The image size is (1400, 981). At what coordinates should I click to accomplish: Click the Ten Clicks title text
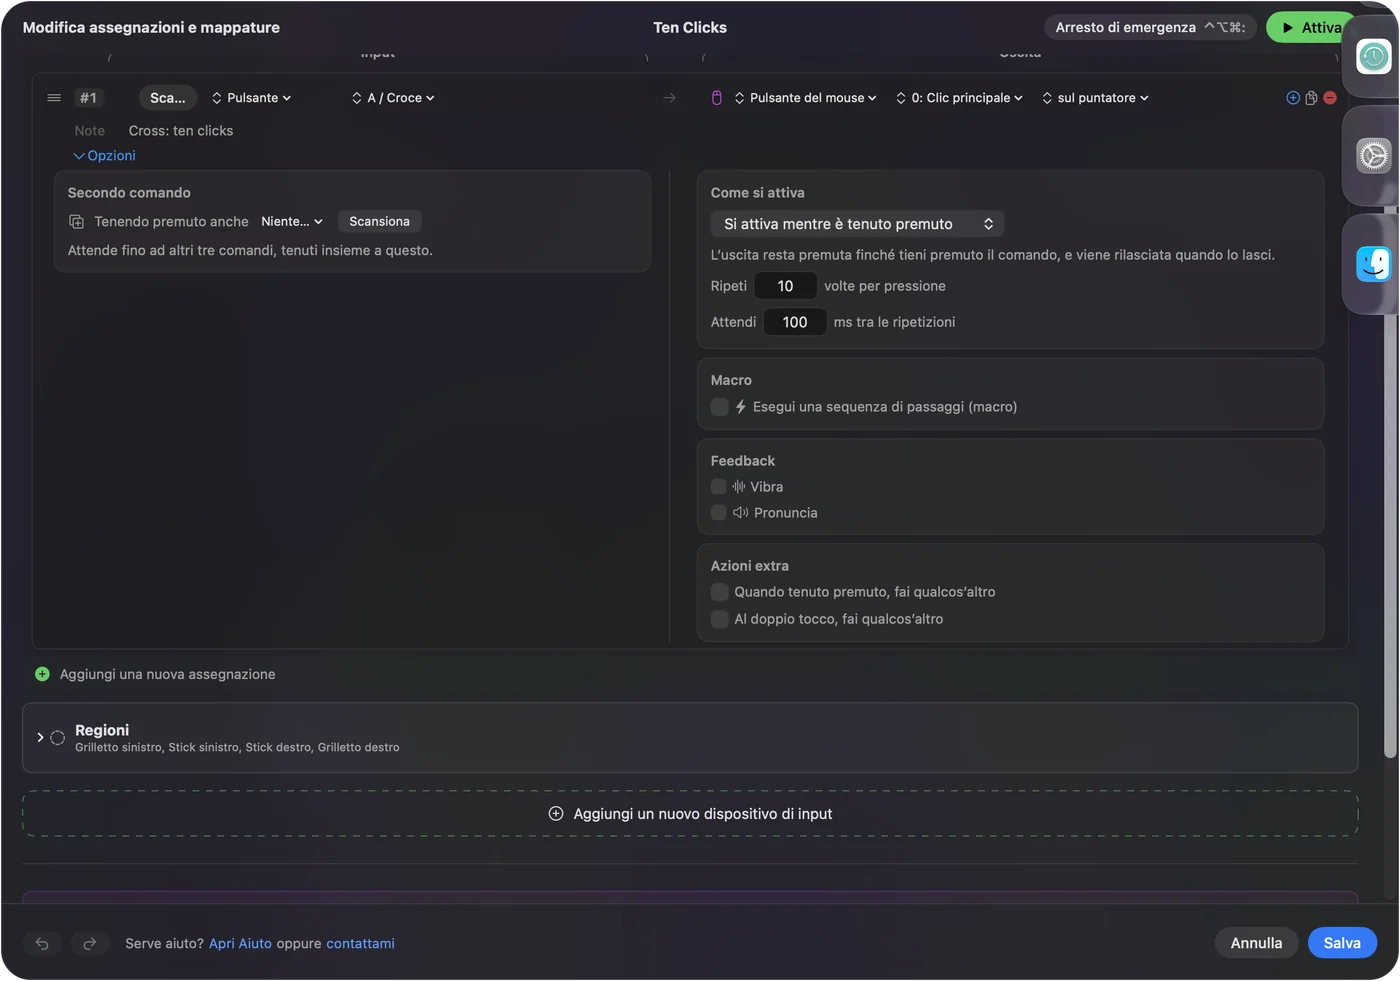click(690, 27)
